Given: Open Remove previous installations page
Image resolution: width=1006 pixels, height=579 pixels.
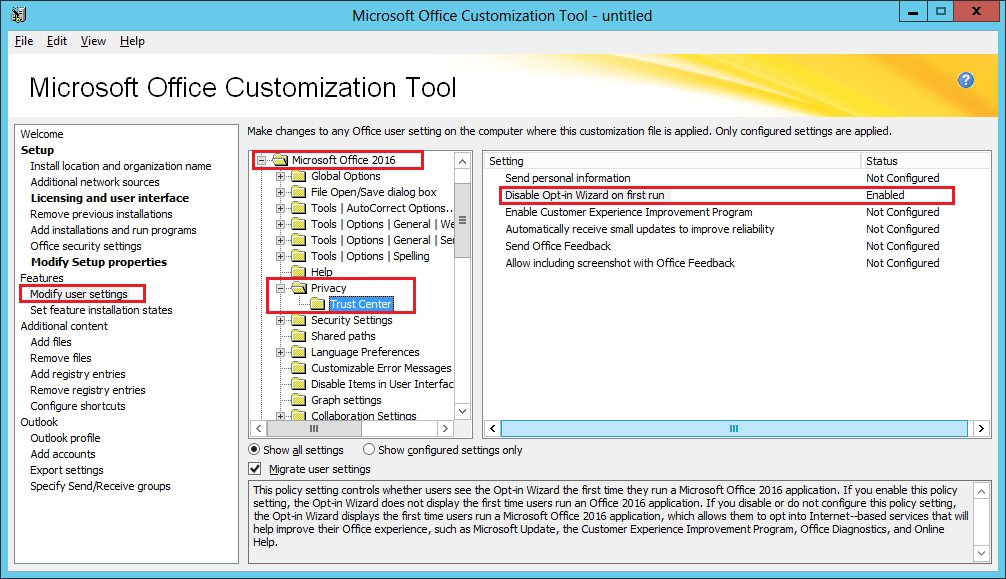Looking at the screenshot, I should pos(101,214).
